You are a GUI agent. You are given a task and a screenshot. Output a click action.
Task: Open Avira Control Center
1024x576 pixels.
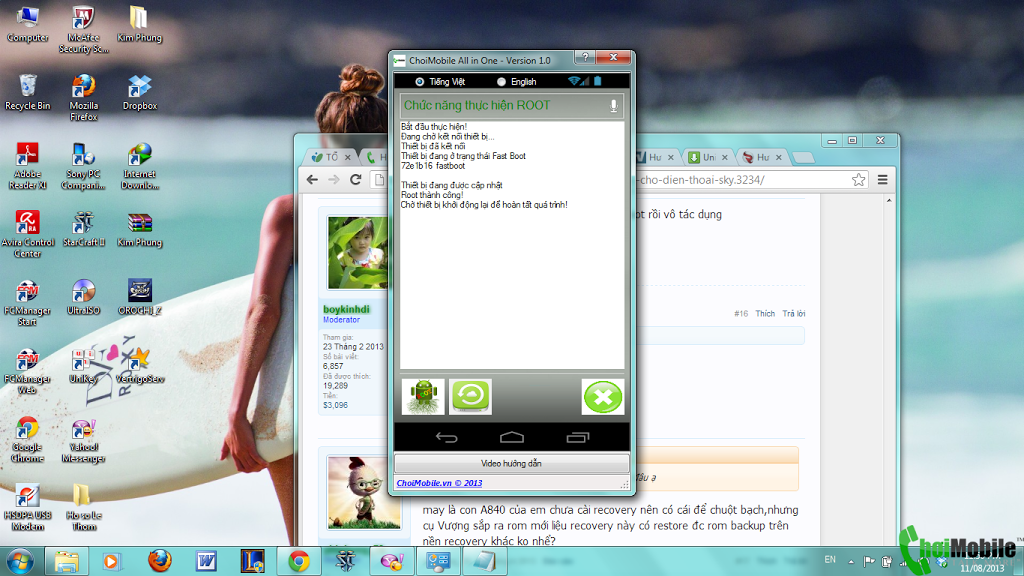pyautogui.click(x=27, y=234)
